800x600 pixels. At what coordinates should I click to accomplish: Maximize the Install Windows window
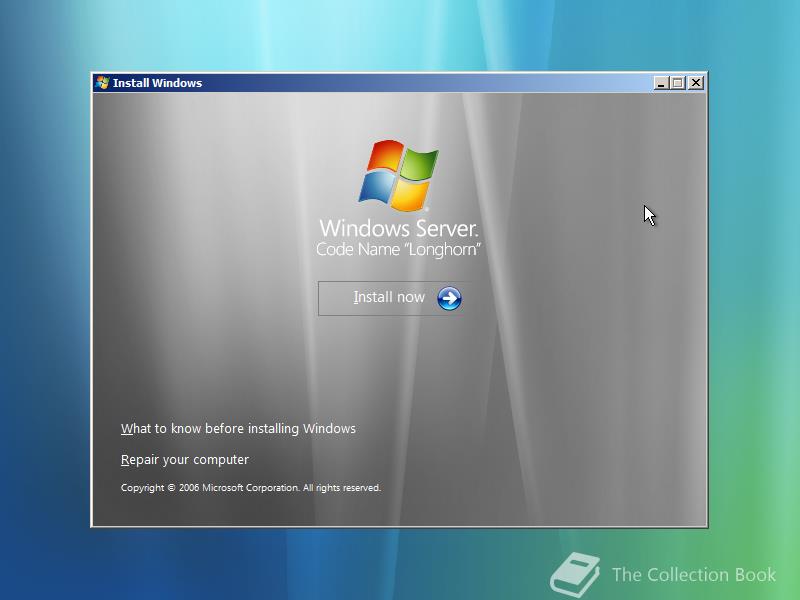(x=678, y=83)
